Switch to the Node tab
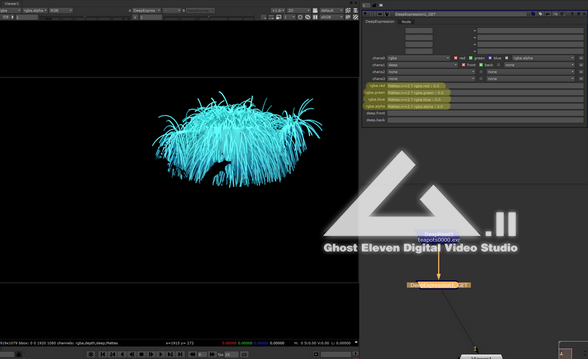The image size is (588, 361). [x=406, y=22]
